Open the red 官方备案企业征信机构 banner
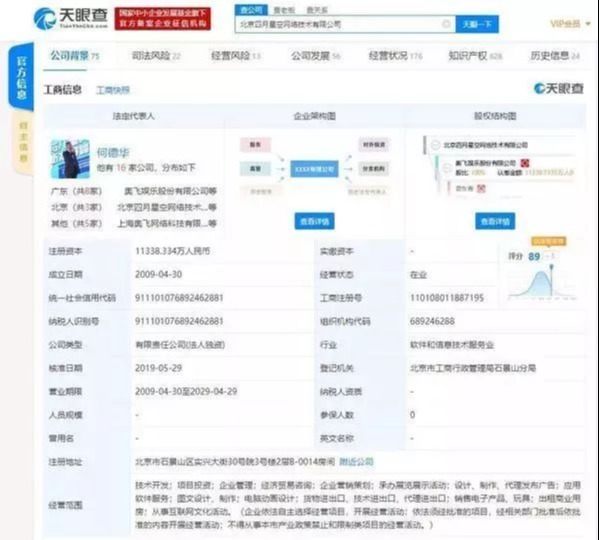 click(163, 18)
